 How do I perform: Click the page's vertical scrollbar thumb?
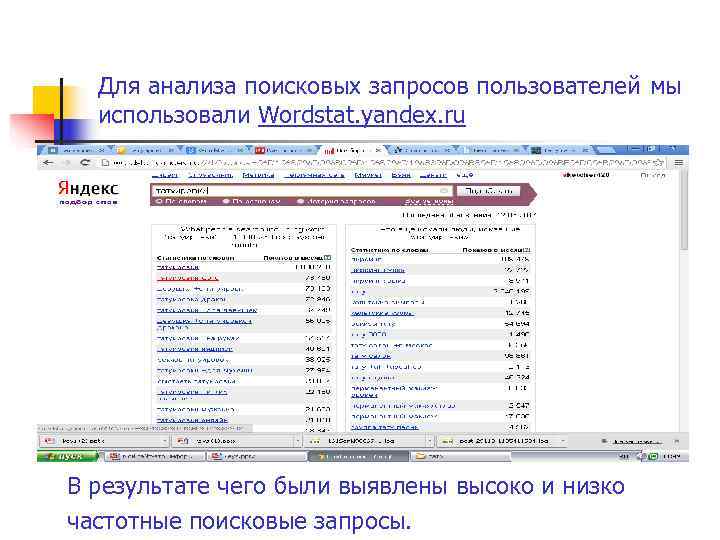tap(684, 209)
